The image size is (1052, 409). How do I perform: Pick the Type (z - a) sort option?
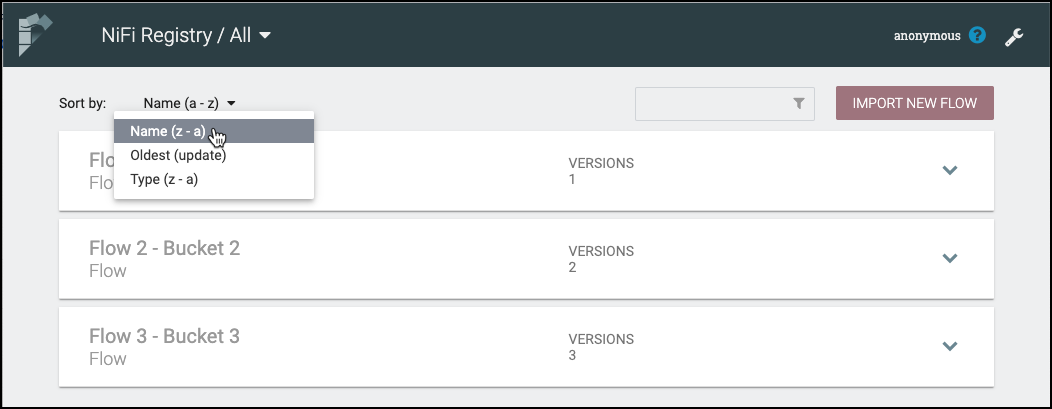click(164, 179)
